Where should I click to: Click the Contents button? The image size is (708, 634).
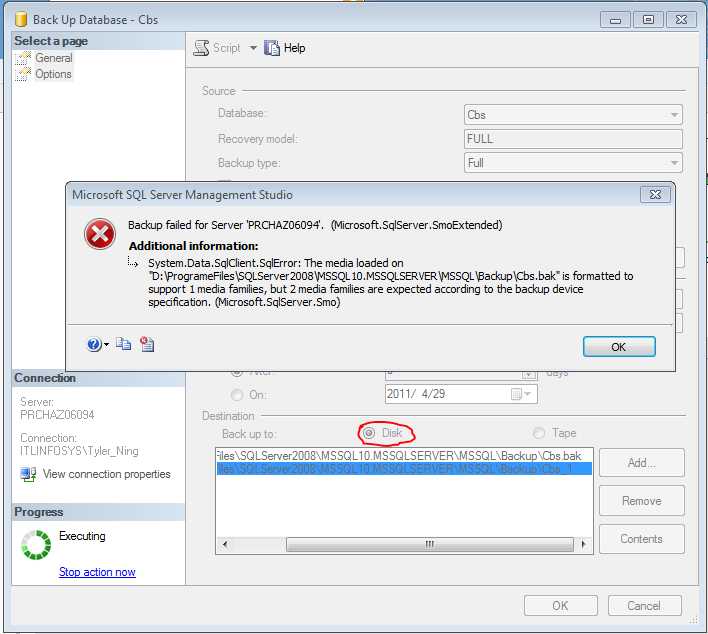pos(642,539)
